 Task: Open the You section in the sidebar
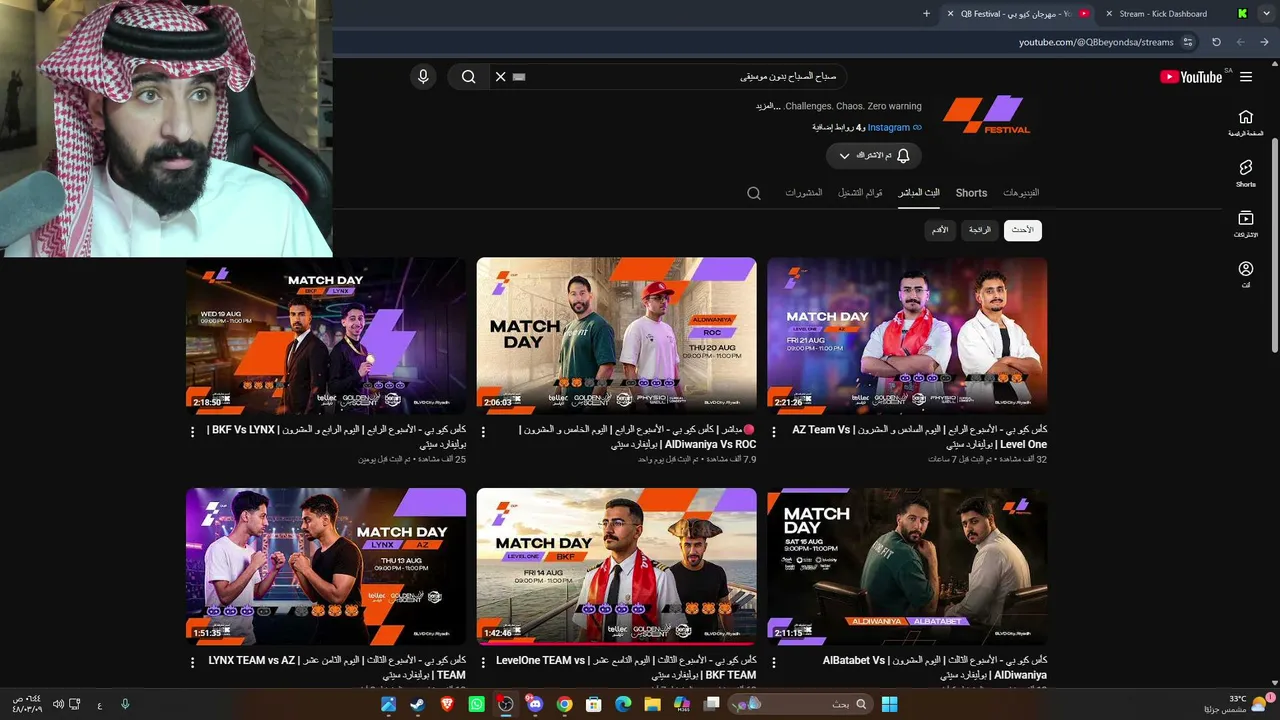[x=1246, y=275]
